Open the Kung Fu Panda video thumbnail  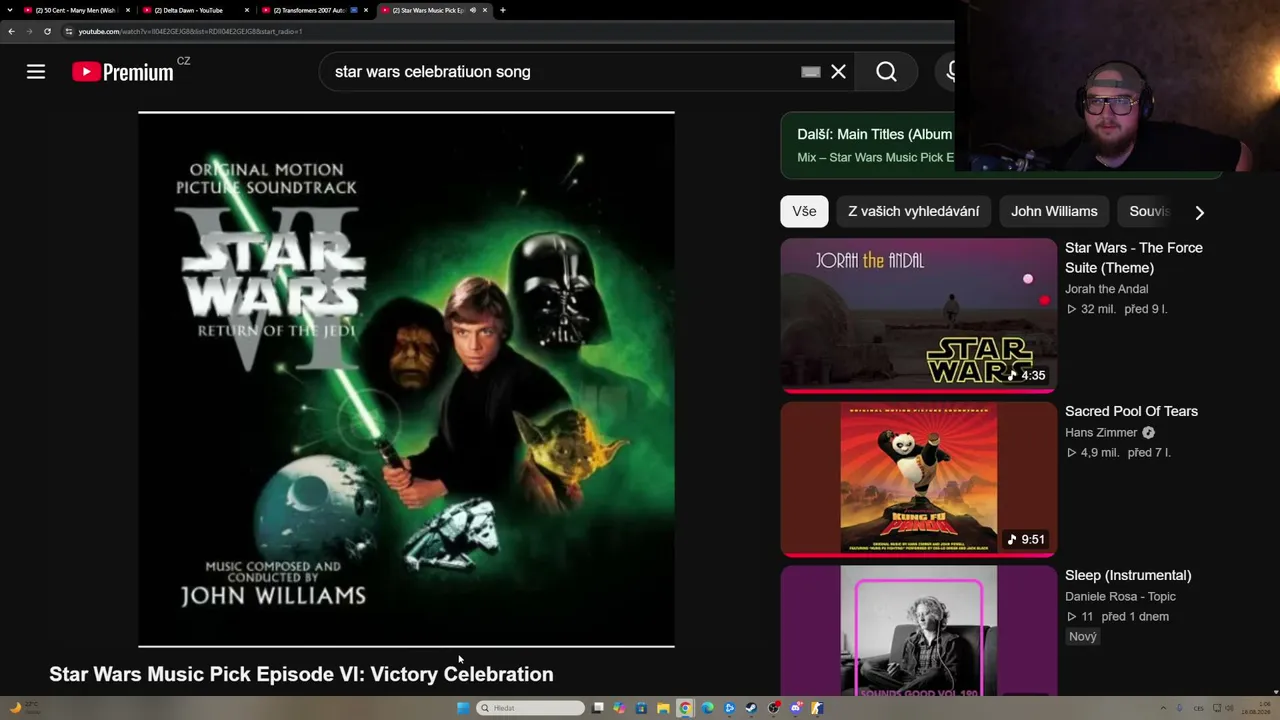pyautogui.click(x=918, y=479)
